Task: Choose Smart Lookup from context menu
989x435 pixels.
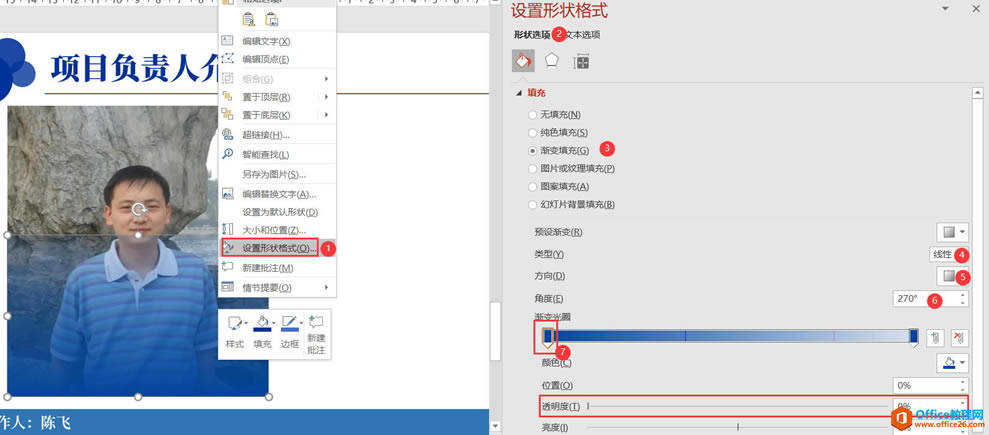Action: pyautogui.click(x=277, y=154)
